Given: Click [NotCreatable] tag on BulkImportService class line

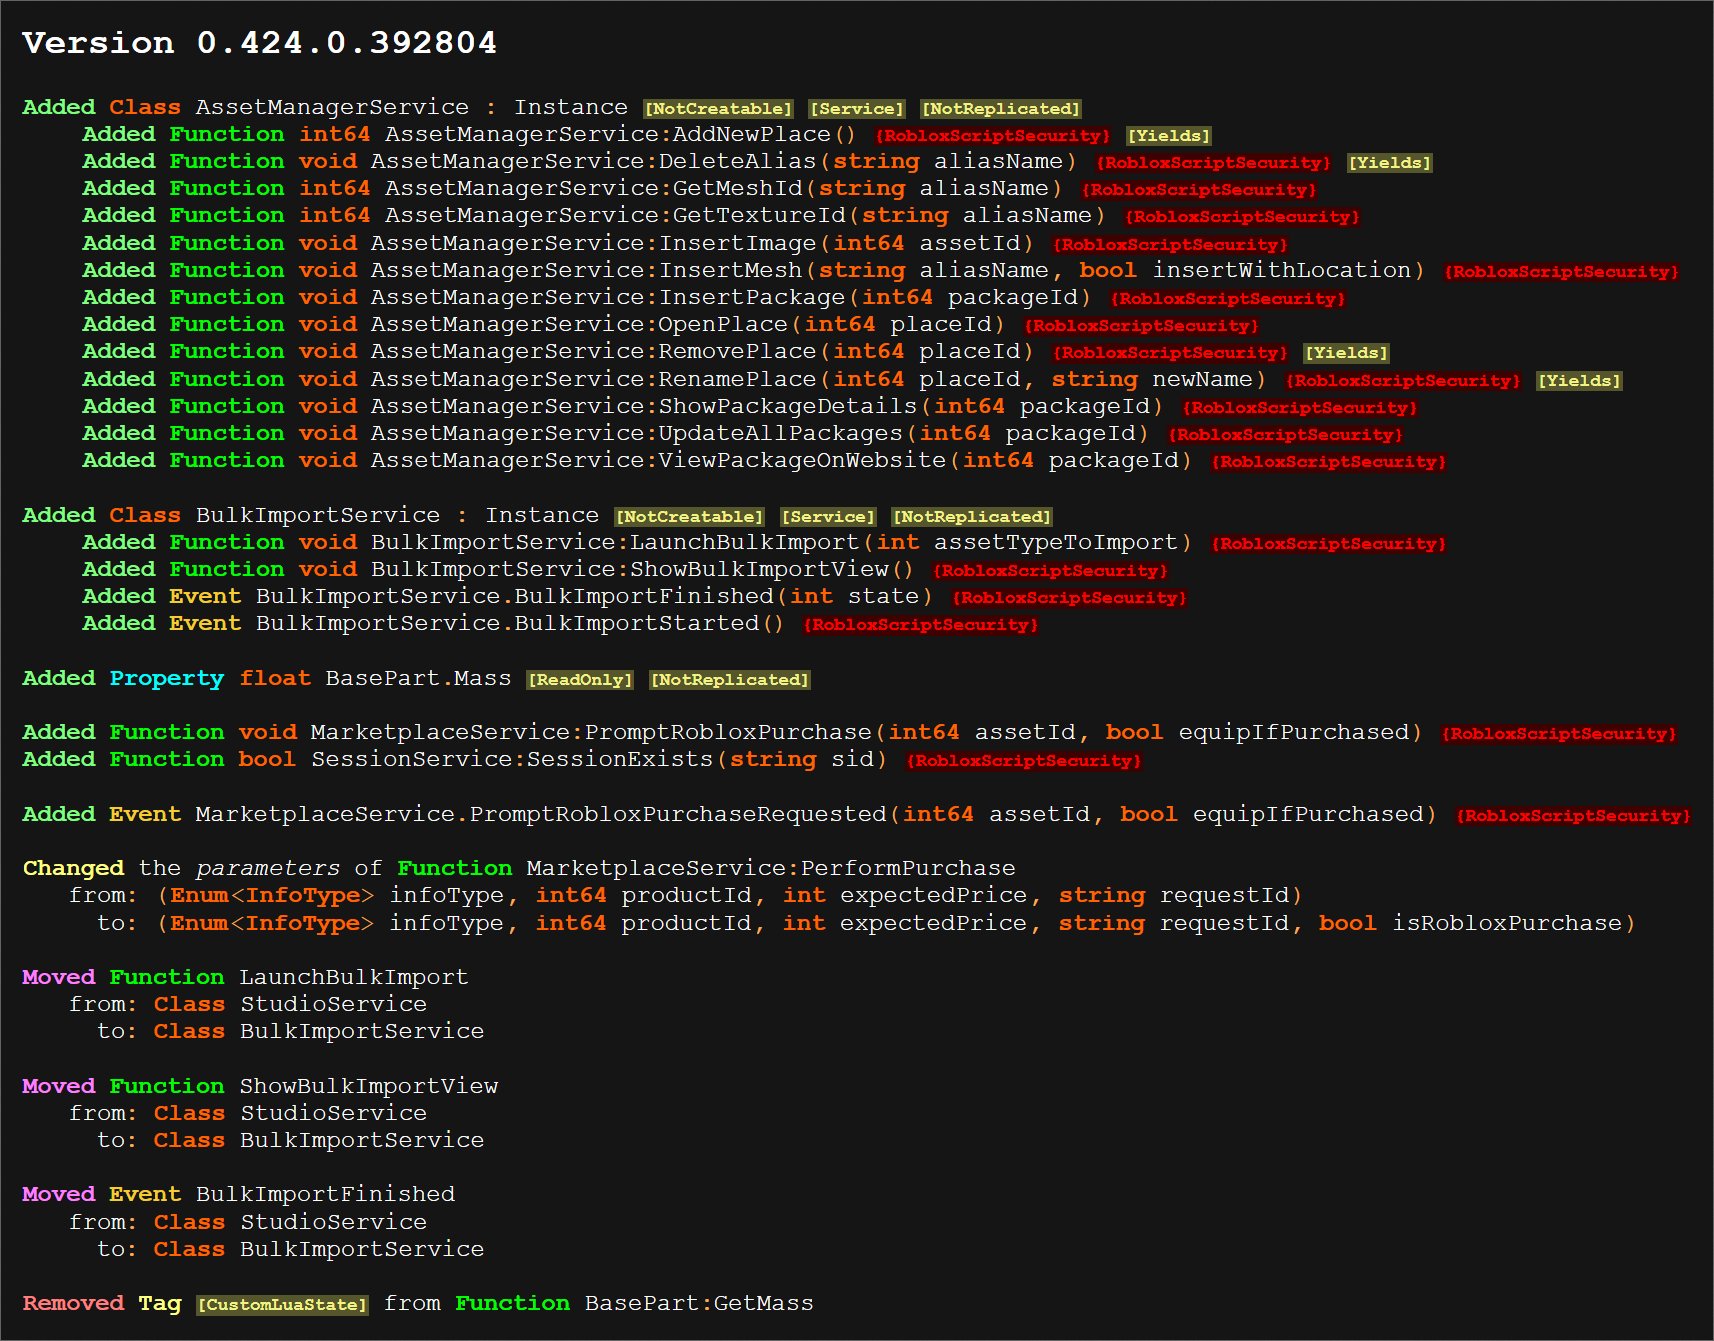Looking at the screenshot, I should (x=689, y=517).
